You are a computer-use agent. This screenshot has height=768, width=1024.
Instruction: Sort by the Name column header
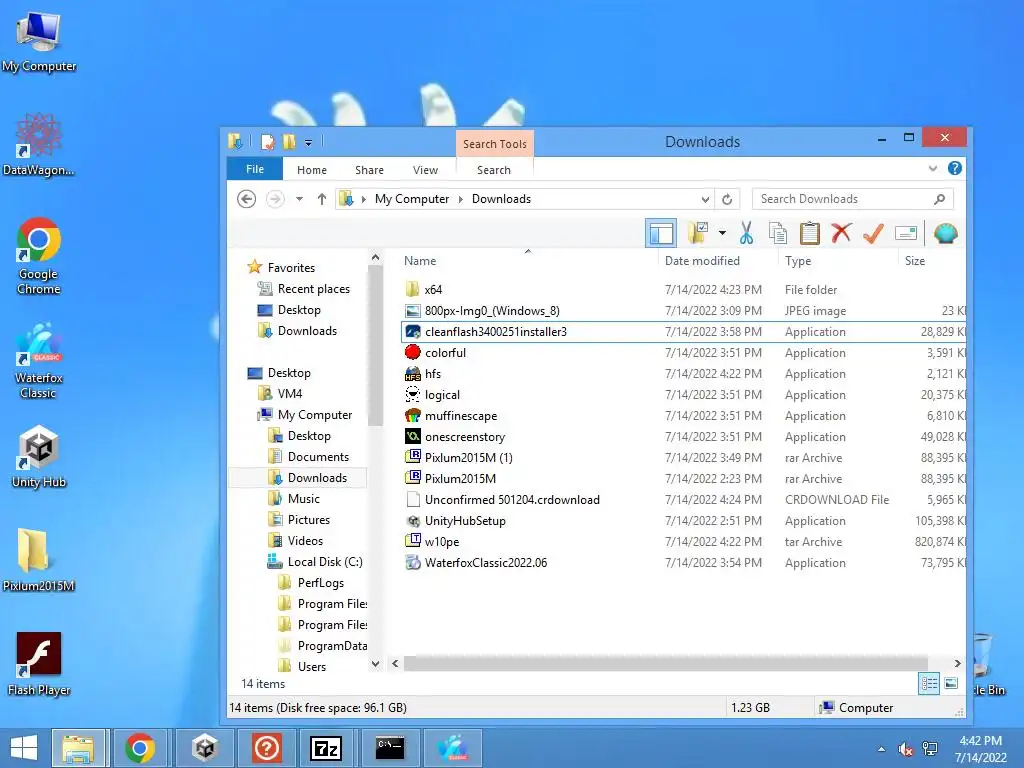coord(420,261)
